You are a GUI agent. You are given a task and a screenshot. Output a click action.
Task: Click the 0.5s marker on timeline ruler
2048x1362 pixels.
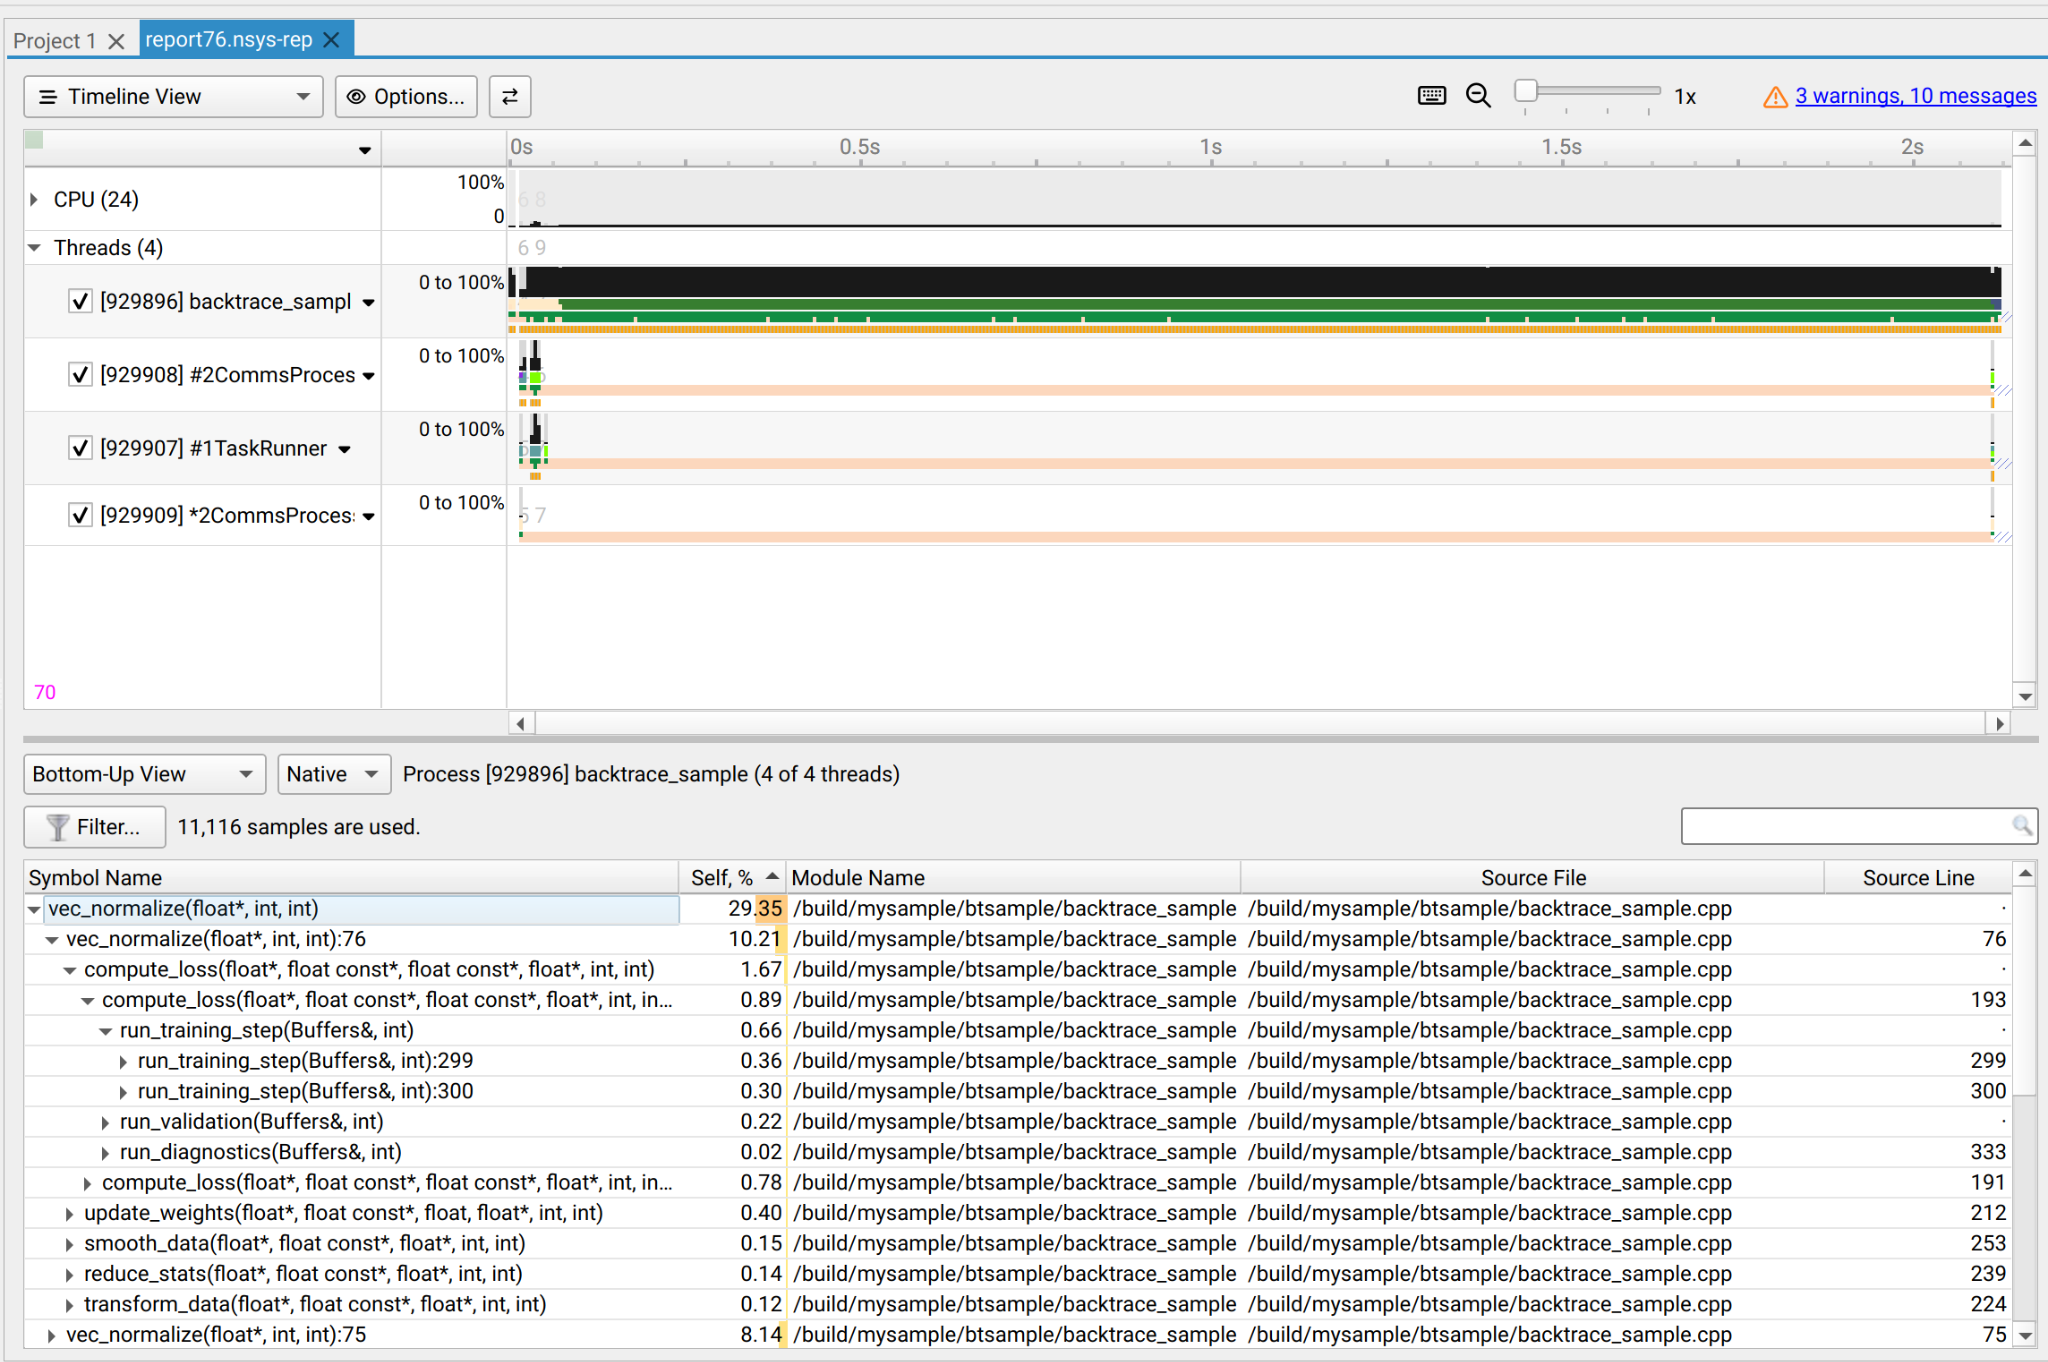[860, 147]
